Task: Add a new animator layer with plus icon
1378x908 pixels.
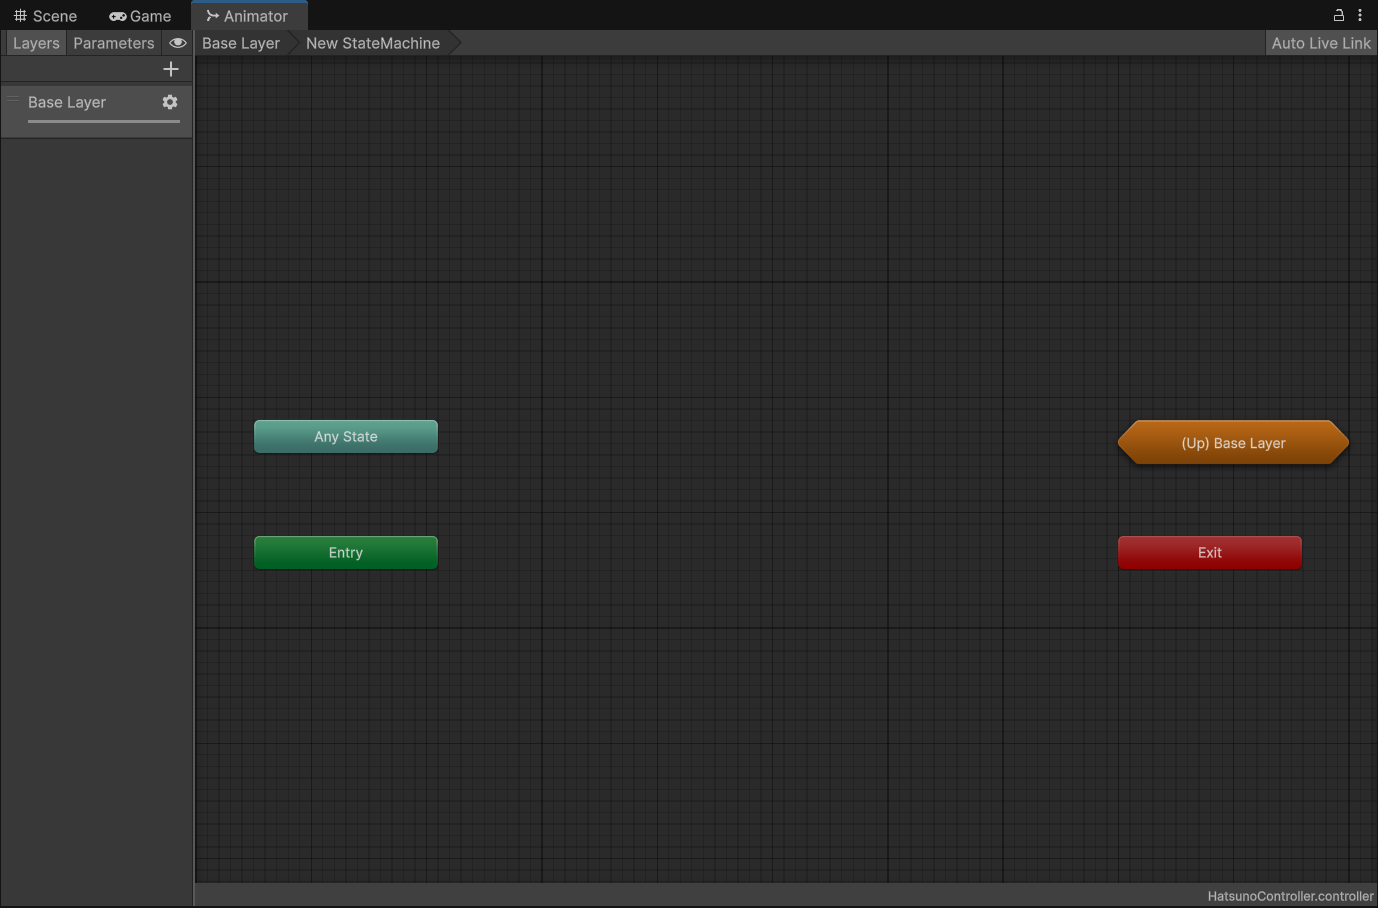Action: click(171, 69)
